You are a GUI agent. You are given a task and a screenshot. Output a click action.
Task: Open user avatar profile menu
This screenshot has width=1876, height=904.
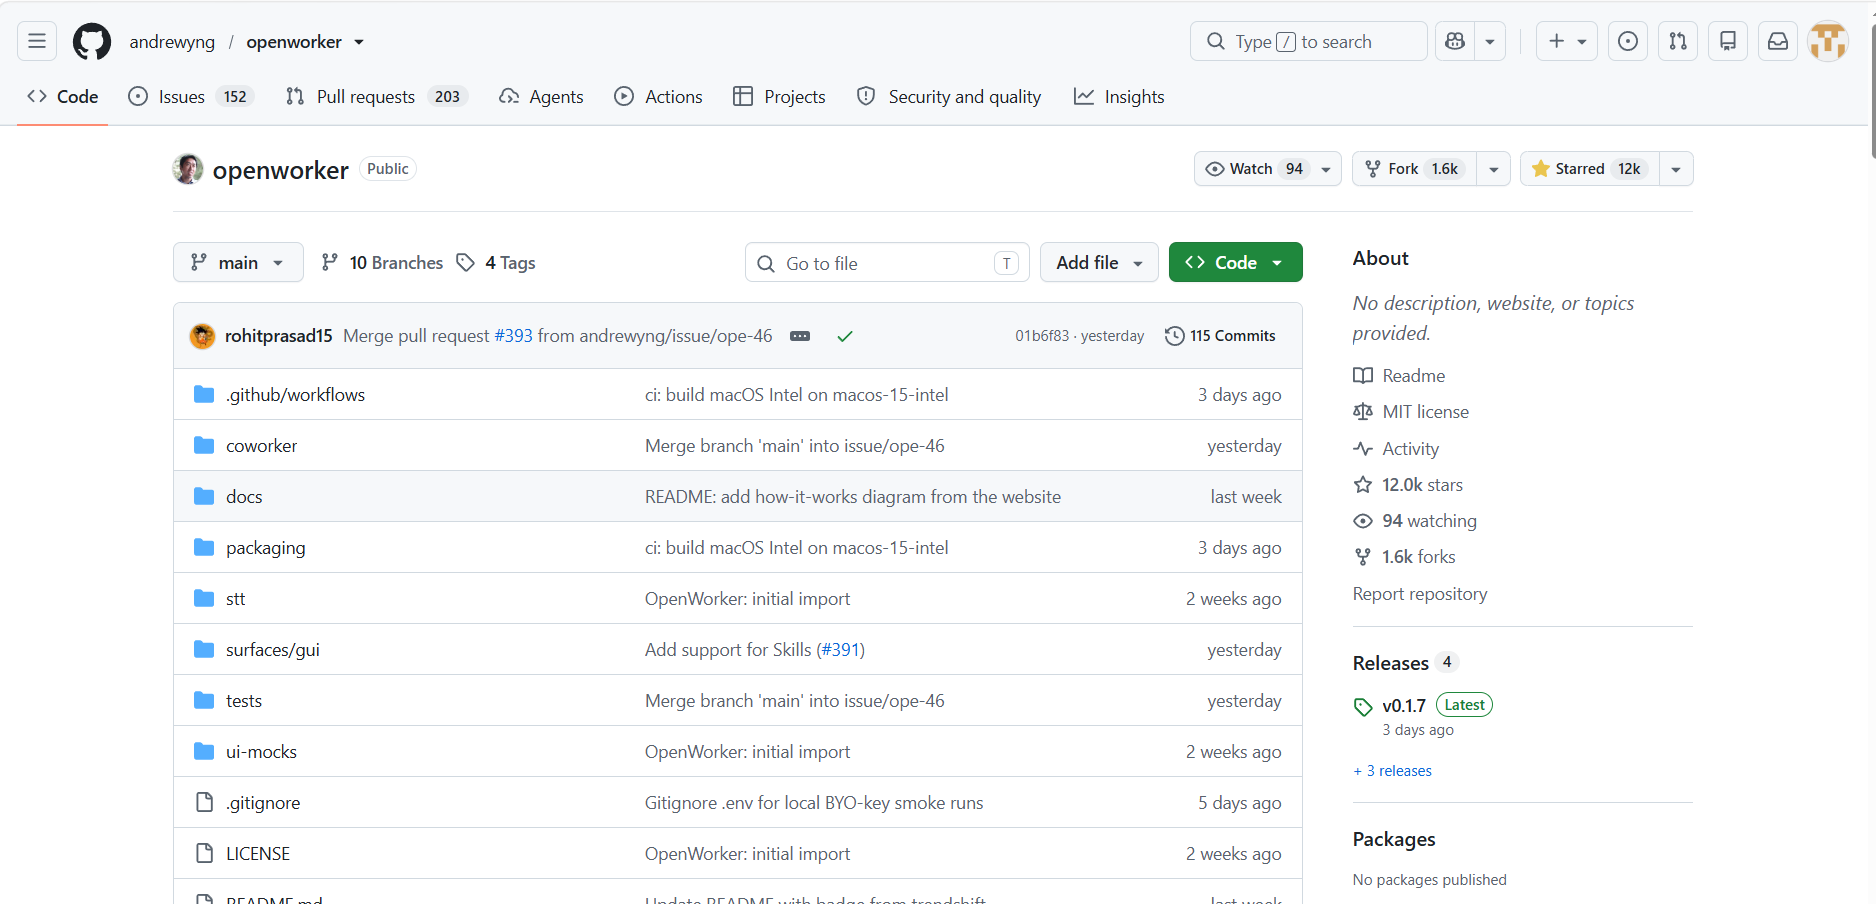[1828, 41]
